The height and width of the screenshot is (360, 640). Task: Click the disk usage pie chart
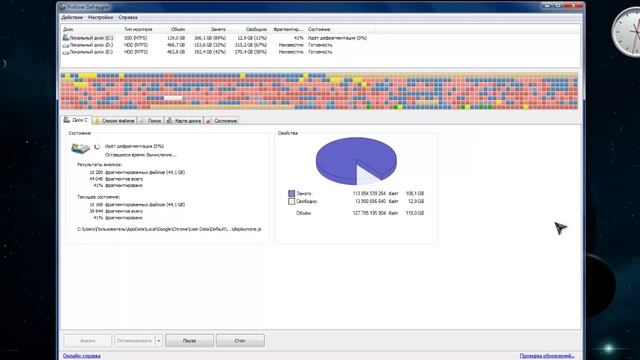coord(356,161)
